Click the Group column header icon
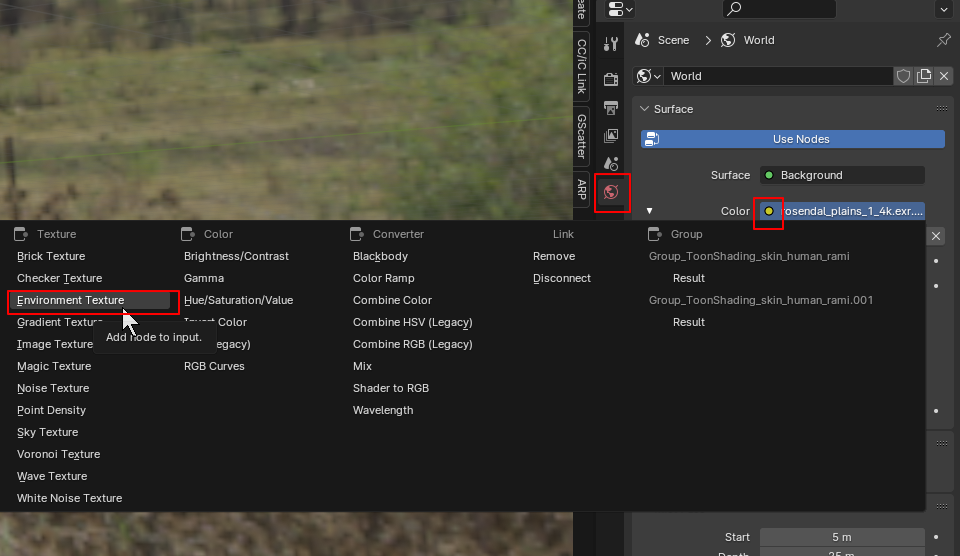 (x=654, y=234)
